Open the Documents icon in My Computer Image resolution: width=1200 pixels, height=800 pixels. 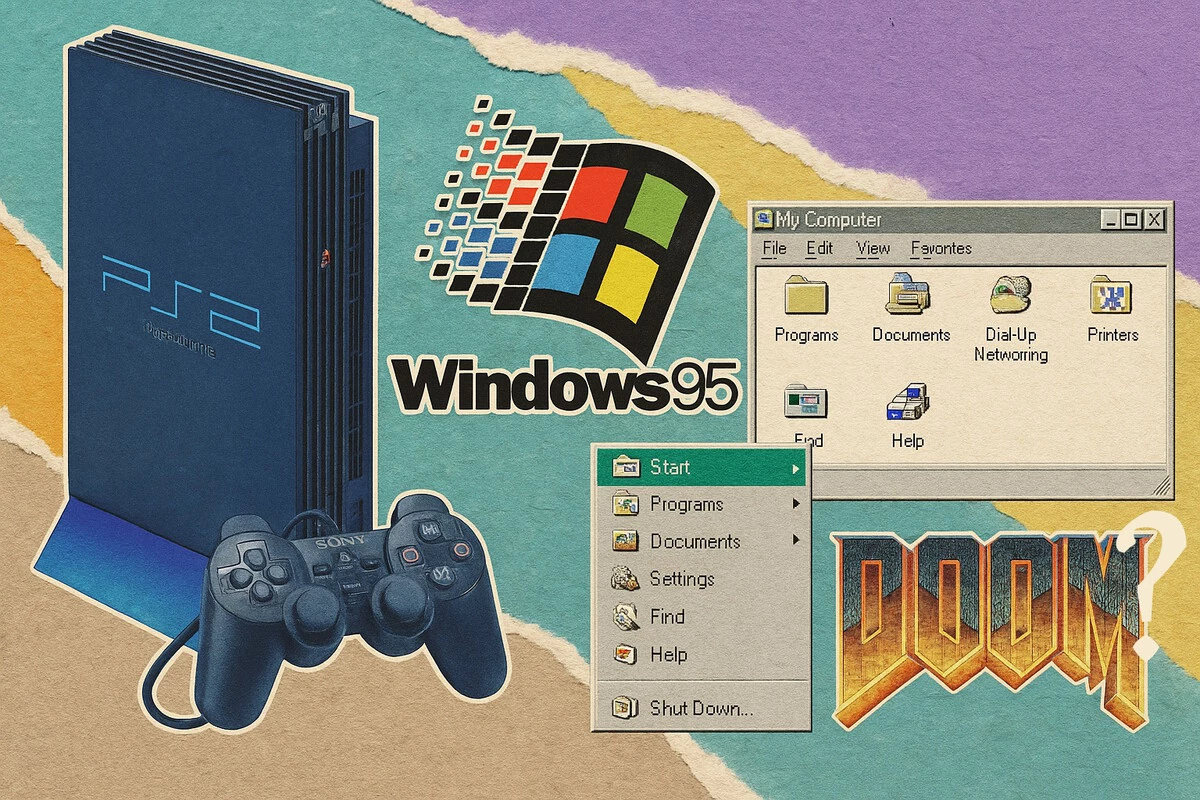tap(910, 296)
